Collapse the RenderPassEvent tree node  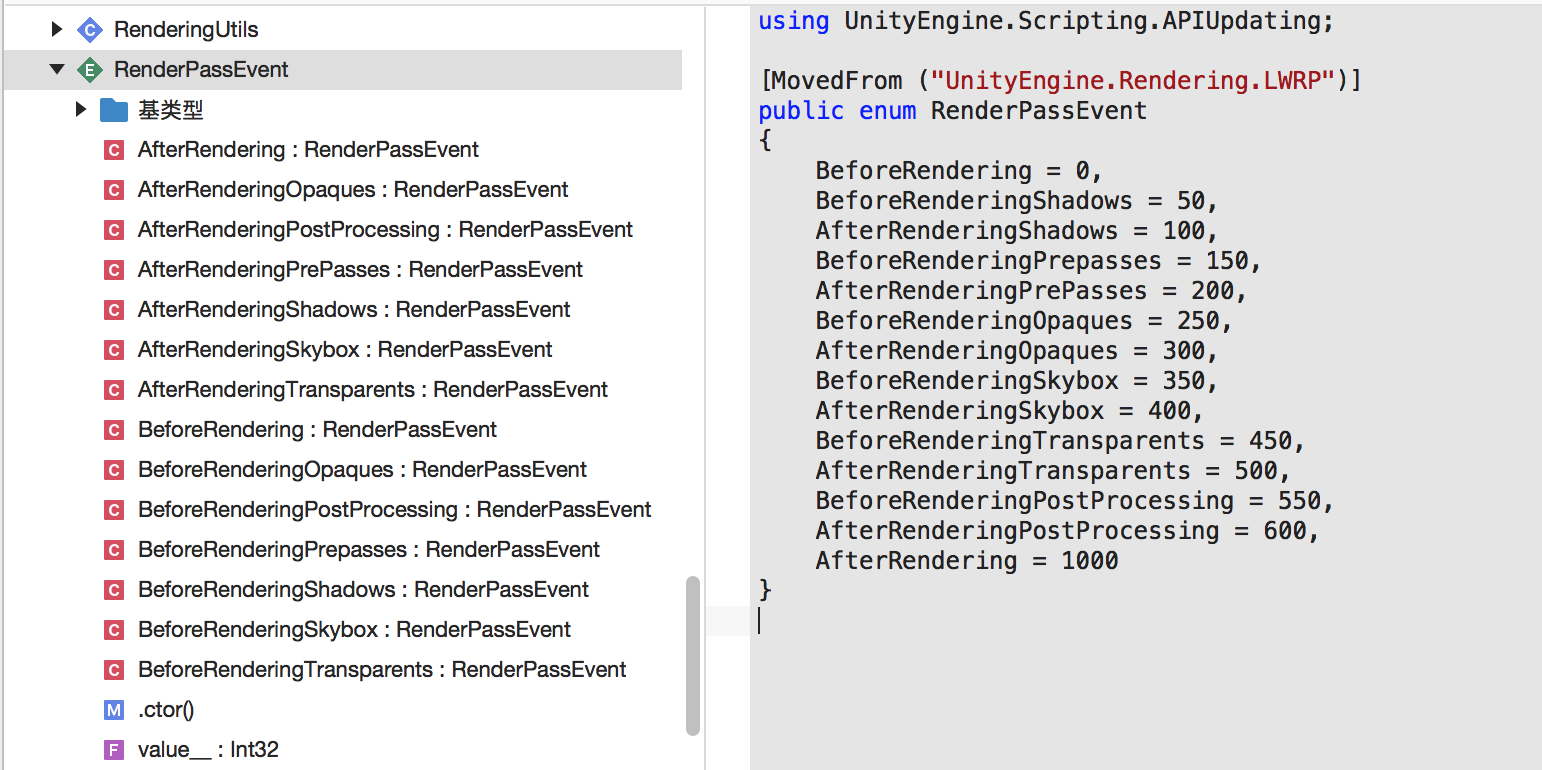[57, 70]
